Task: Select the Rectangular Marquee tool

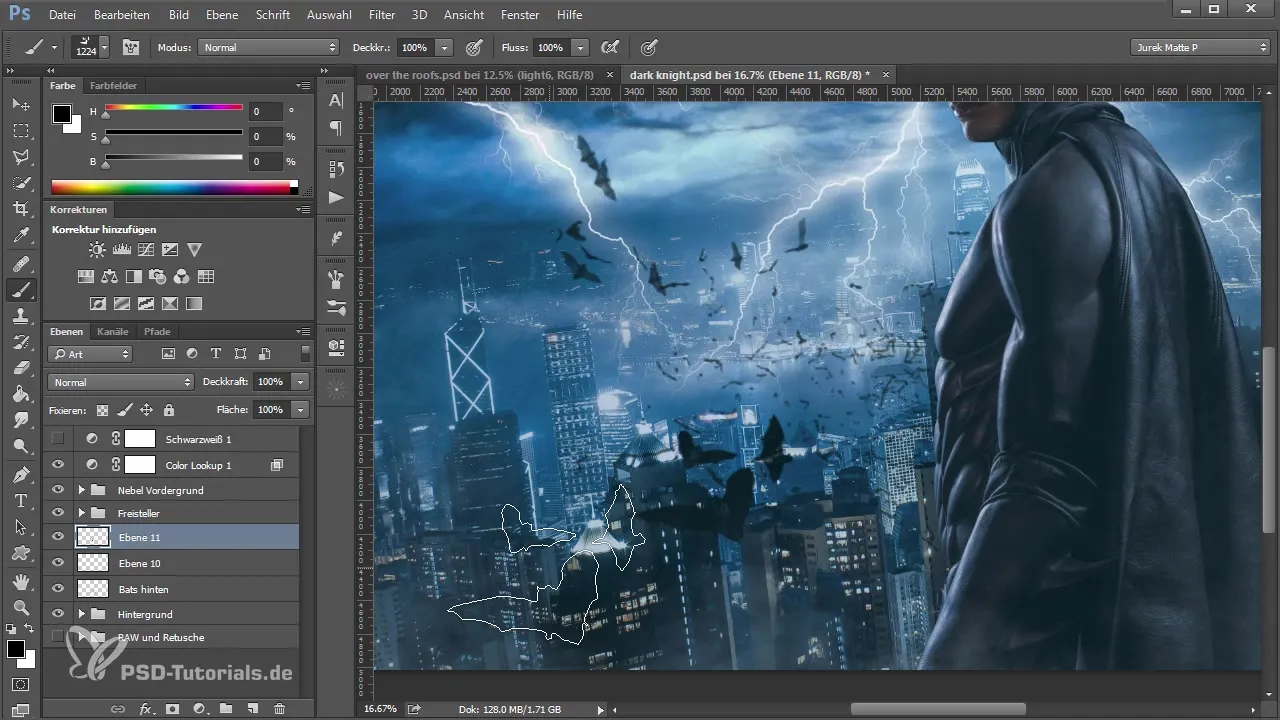Action: 21,131
